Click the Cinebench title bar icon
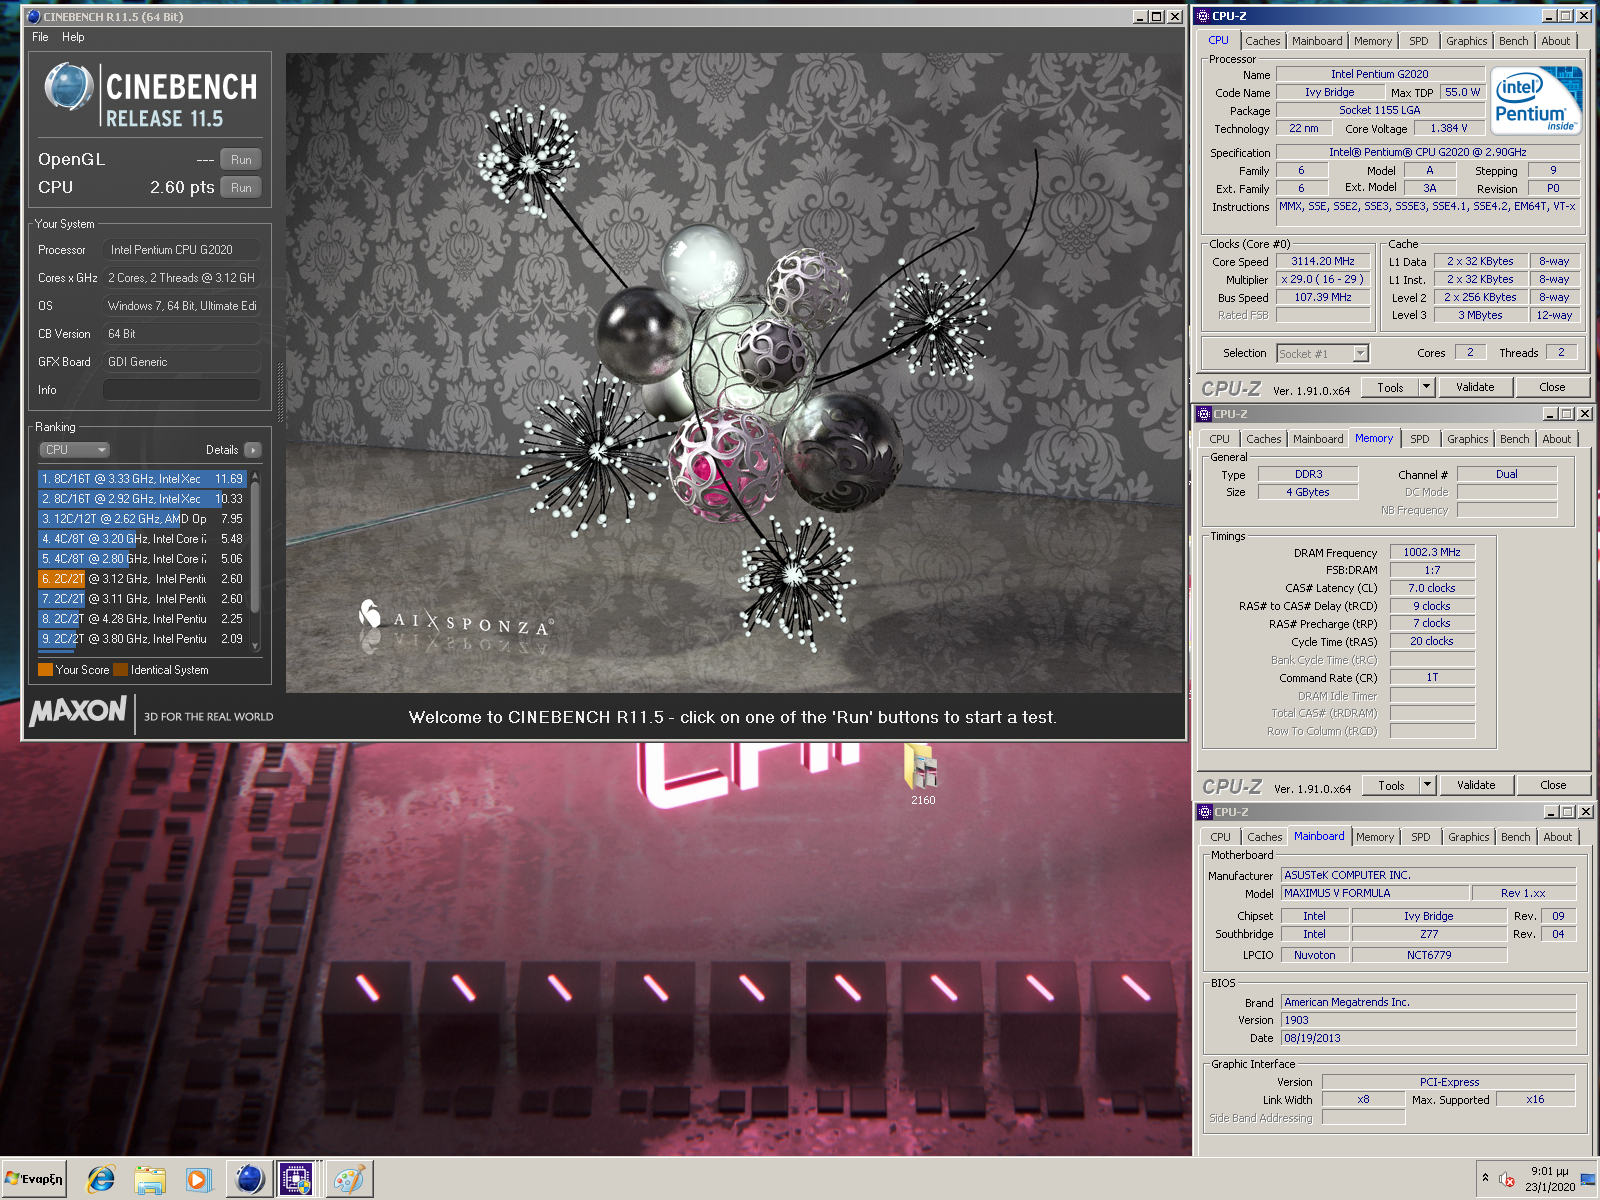 coord(33,16)
